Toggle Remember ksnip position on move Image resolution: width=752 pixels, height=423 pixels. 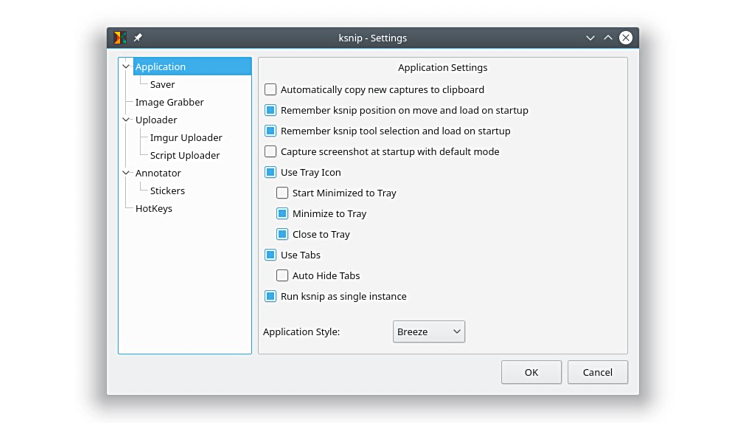click(x=271, y=110)
